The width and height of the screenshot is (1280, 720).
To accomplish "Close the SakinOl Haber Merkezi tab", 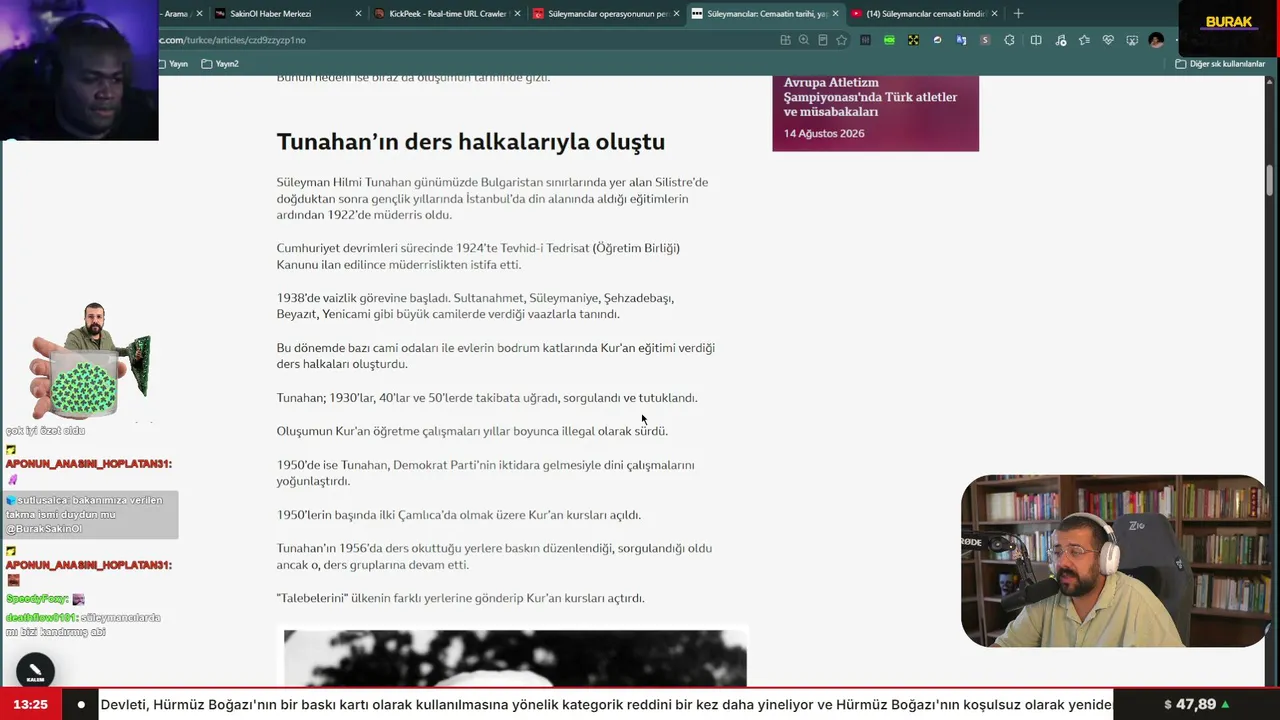I will coord(358,14).
